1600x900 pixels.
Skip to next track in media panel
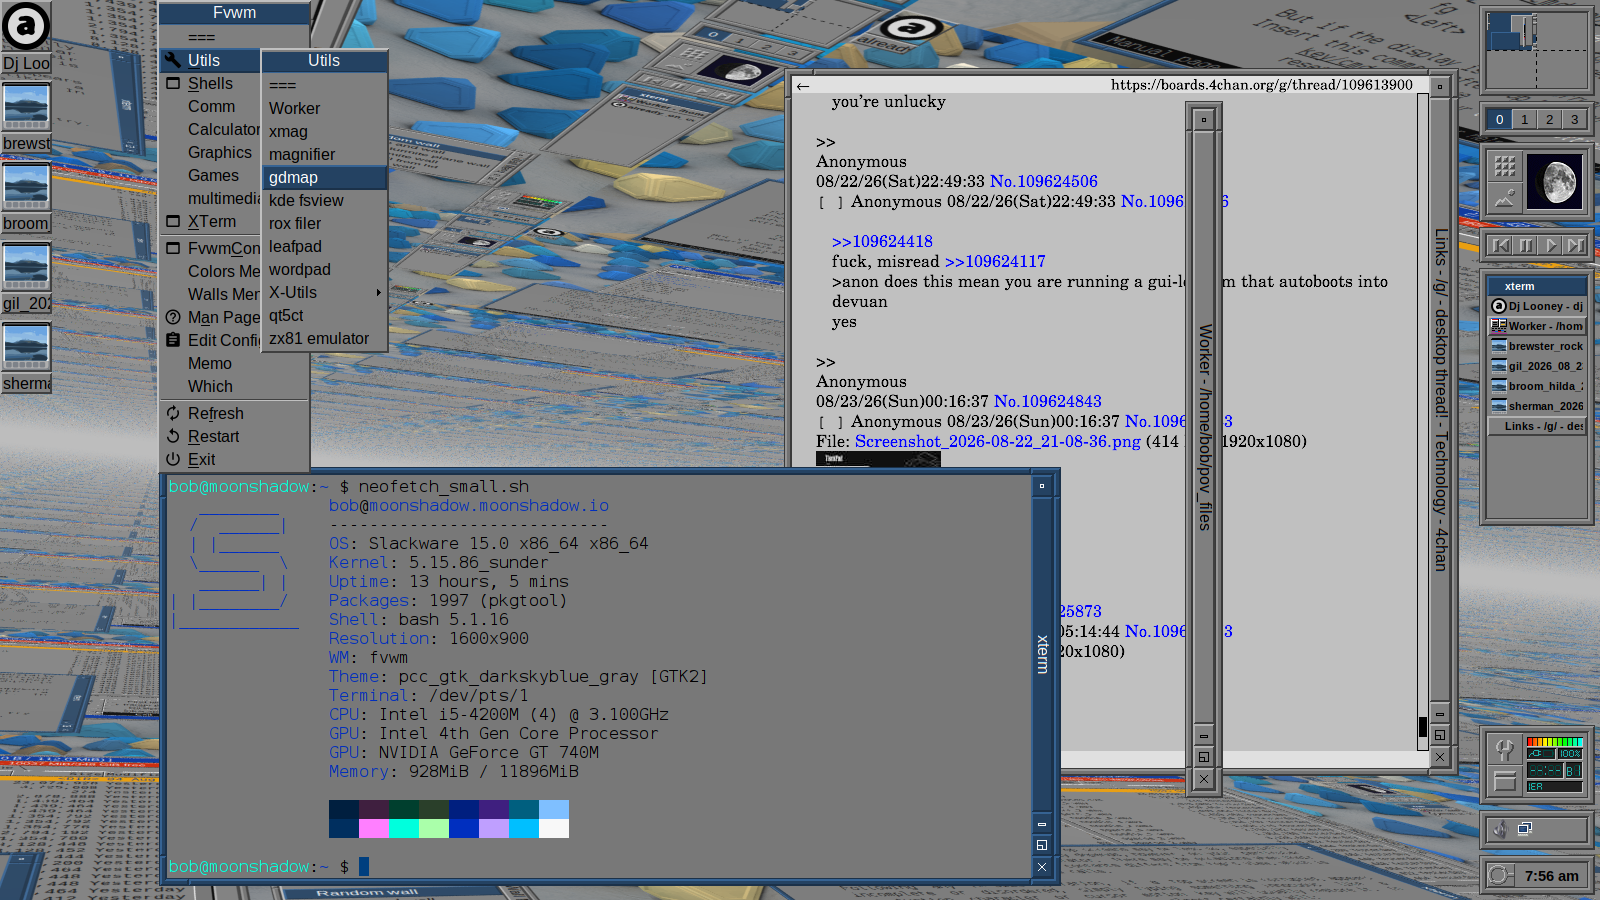1576,245
